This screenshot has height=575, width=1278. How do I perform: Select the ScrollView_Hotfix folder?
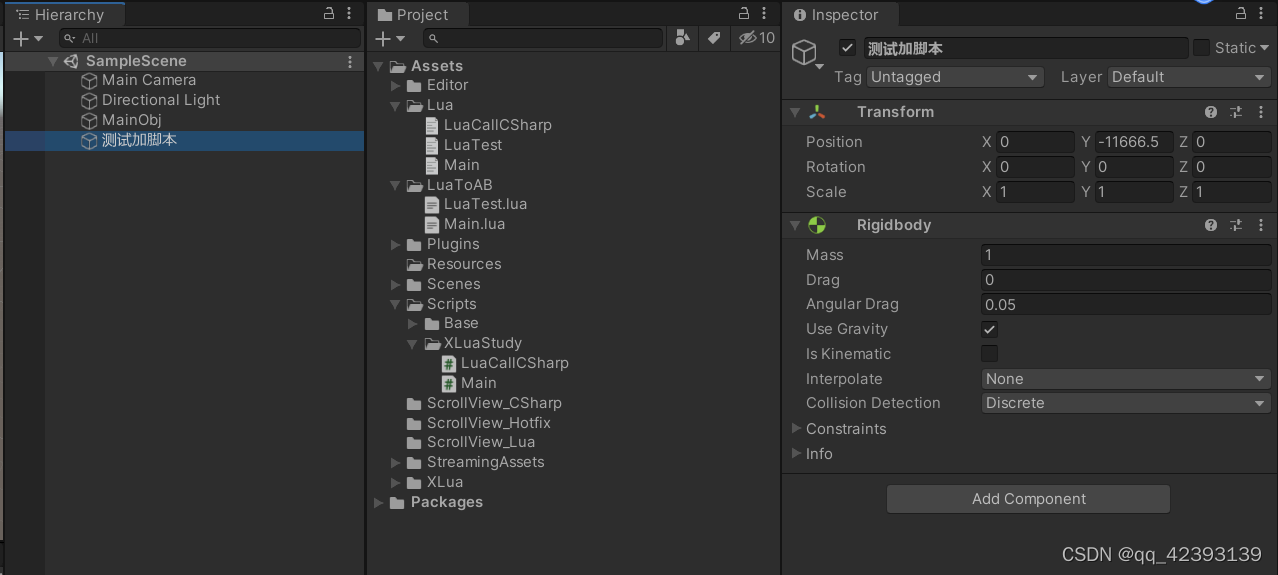point(489,423)
